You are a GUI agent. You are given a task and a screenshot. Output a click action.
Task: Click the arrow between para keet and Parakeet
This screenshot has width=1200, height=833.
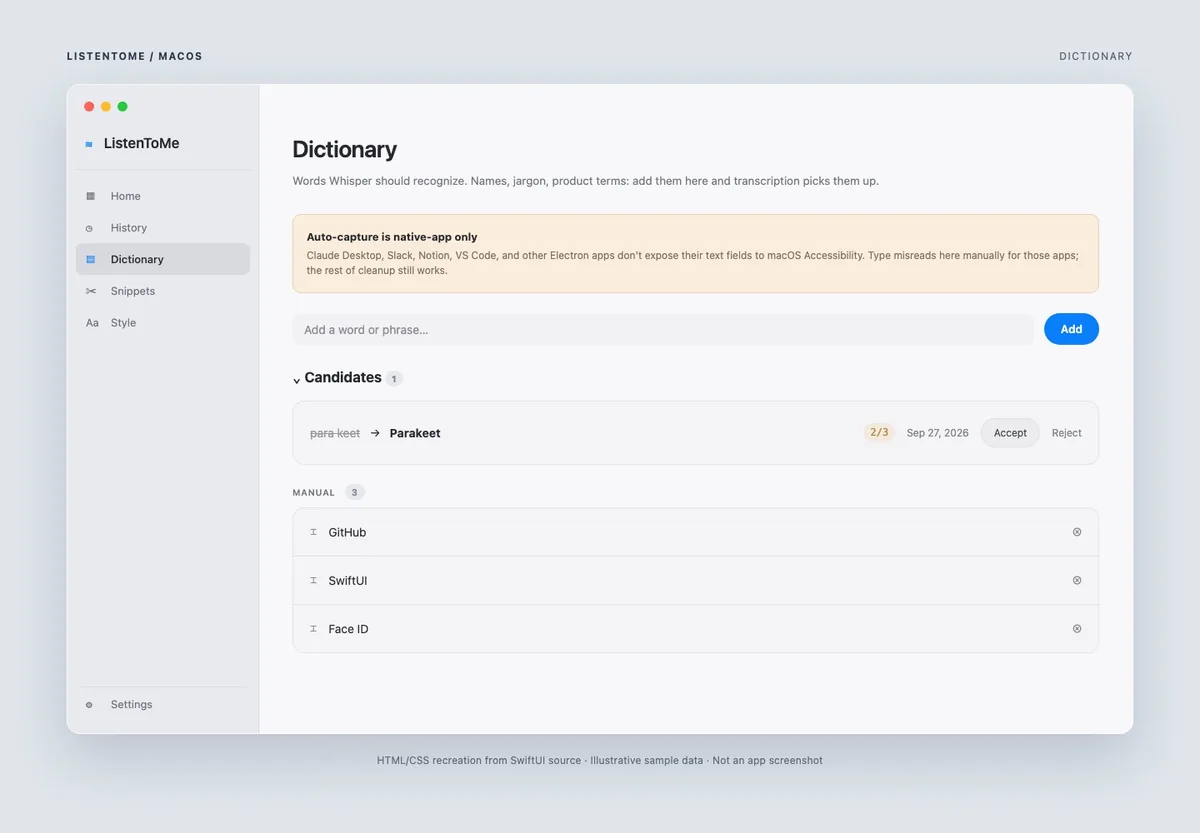point(375,433)
